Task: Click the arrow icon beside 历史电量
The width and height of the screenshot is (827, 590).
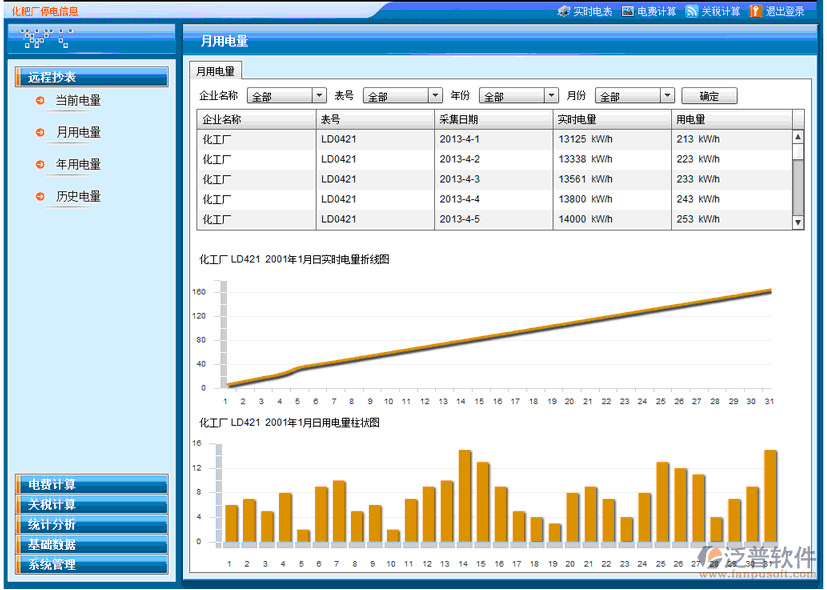Action: tap(40, 197)
